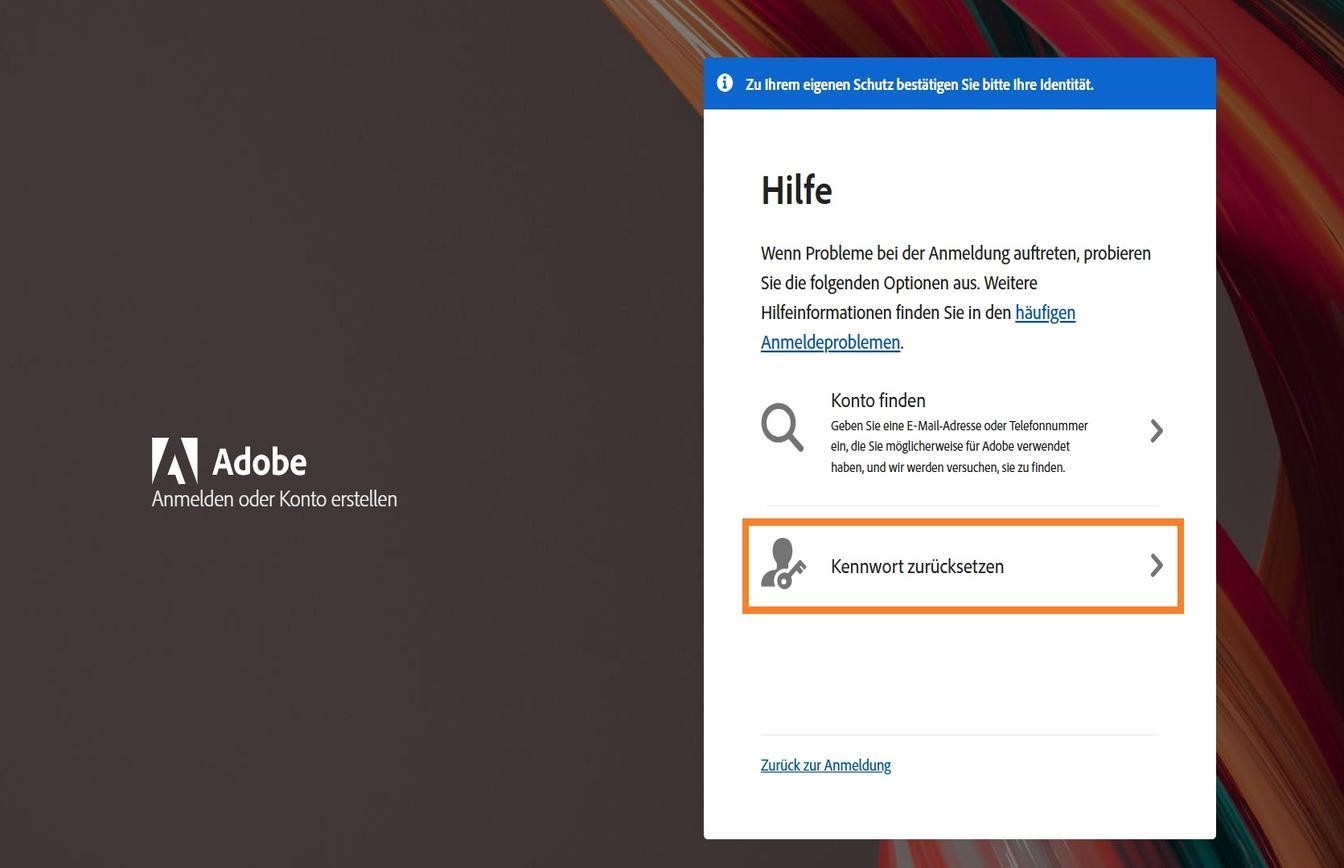Viewport: 1344px width, 868px height.
Task: Expand Konto finden using its right chevron
Action: pyautogui.click(x=1156, y=430)
